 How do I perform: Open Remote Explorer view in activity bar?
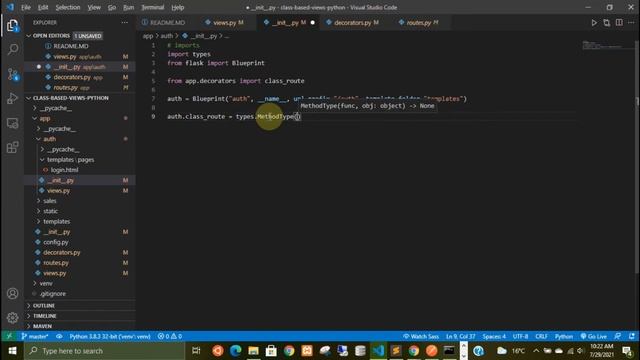[x=12, y=123]
